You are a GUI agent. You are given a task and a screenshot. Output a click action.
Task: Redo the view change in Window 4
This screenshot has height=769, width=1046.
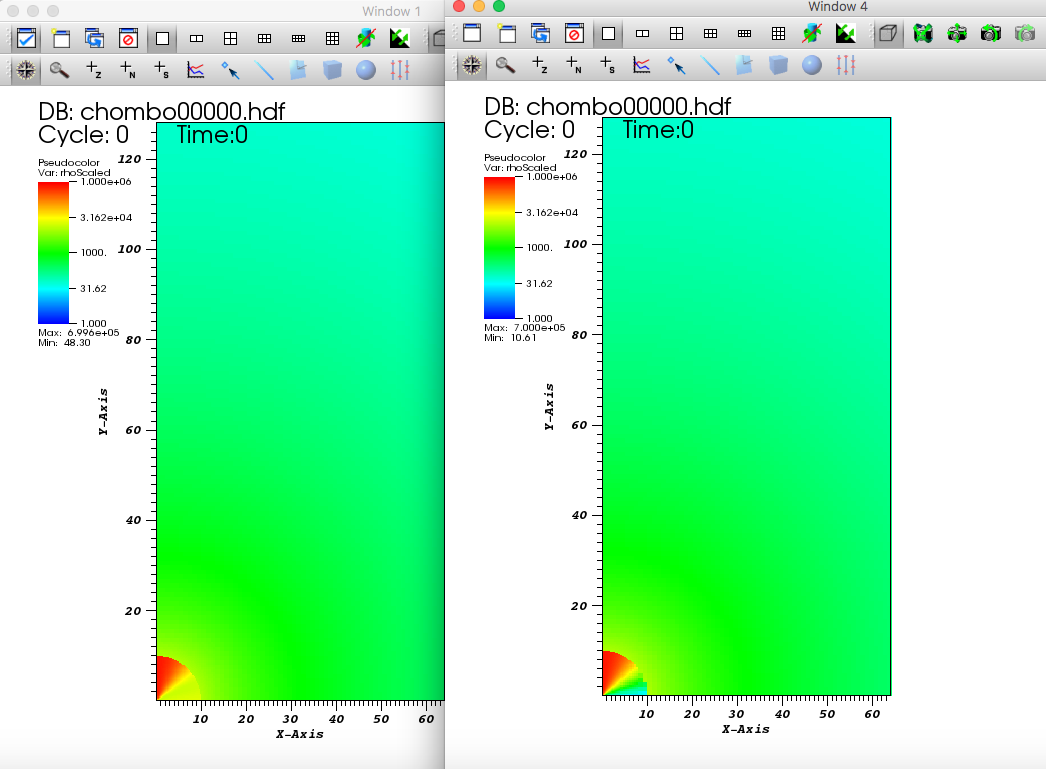click(x=1025, y=33)
